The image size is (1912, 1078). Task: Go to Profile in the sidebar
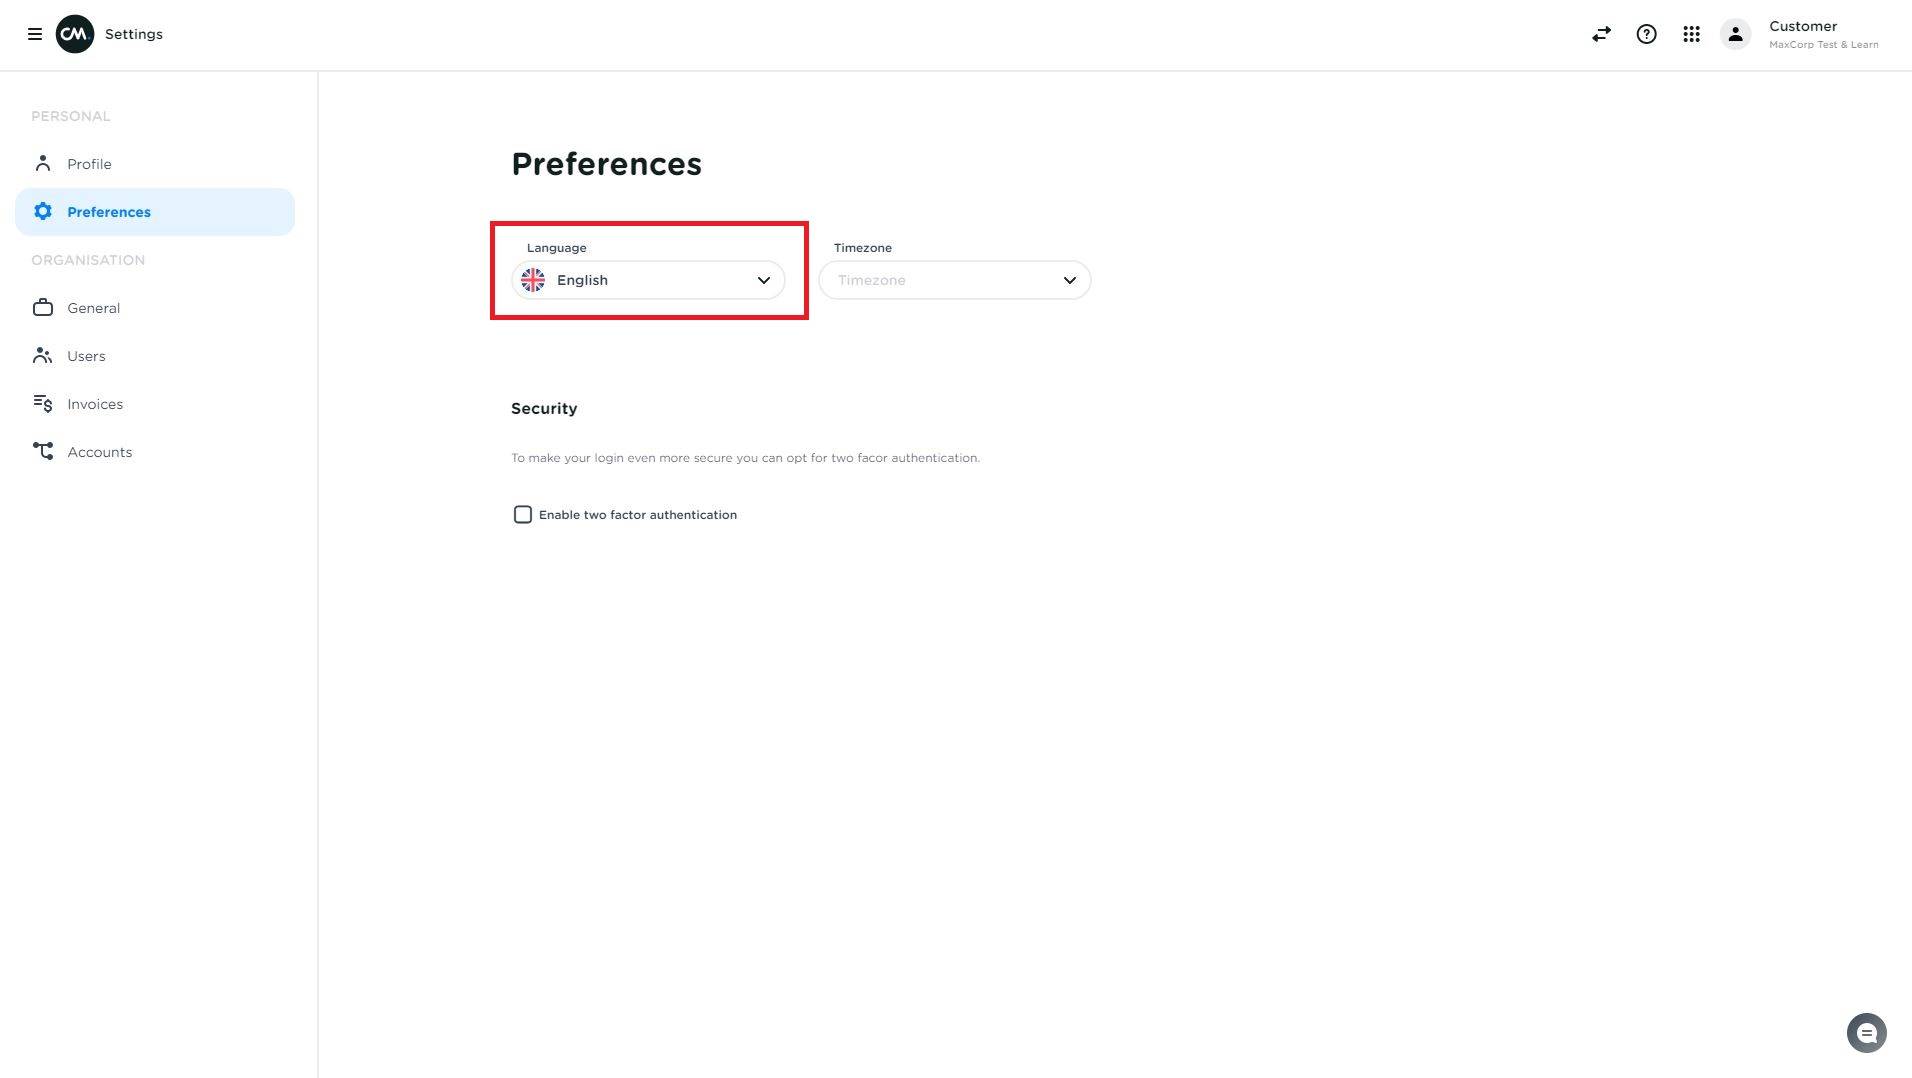tap(89, 164)
